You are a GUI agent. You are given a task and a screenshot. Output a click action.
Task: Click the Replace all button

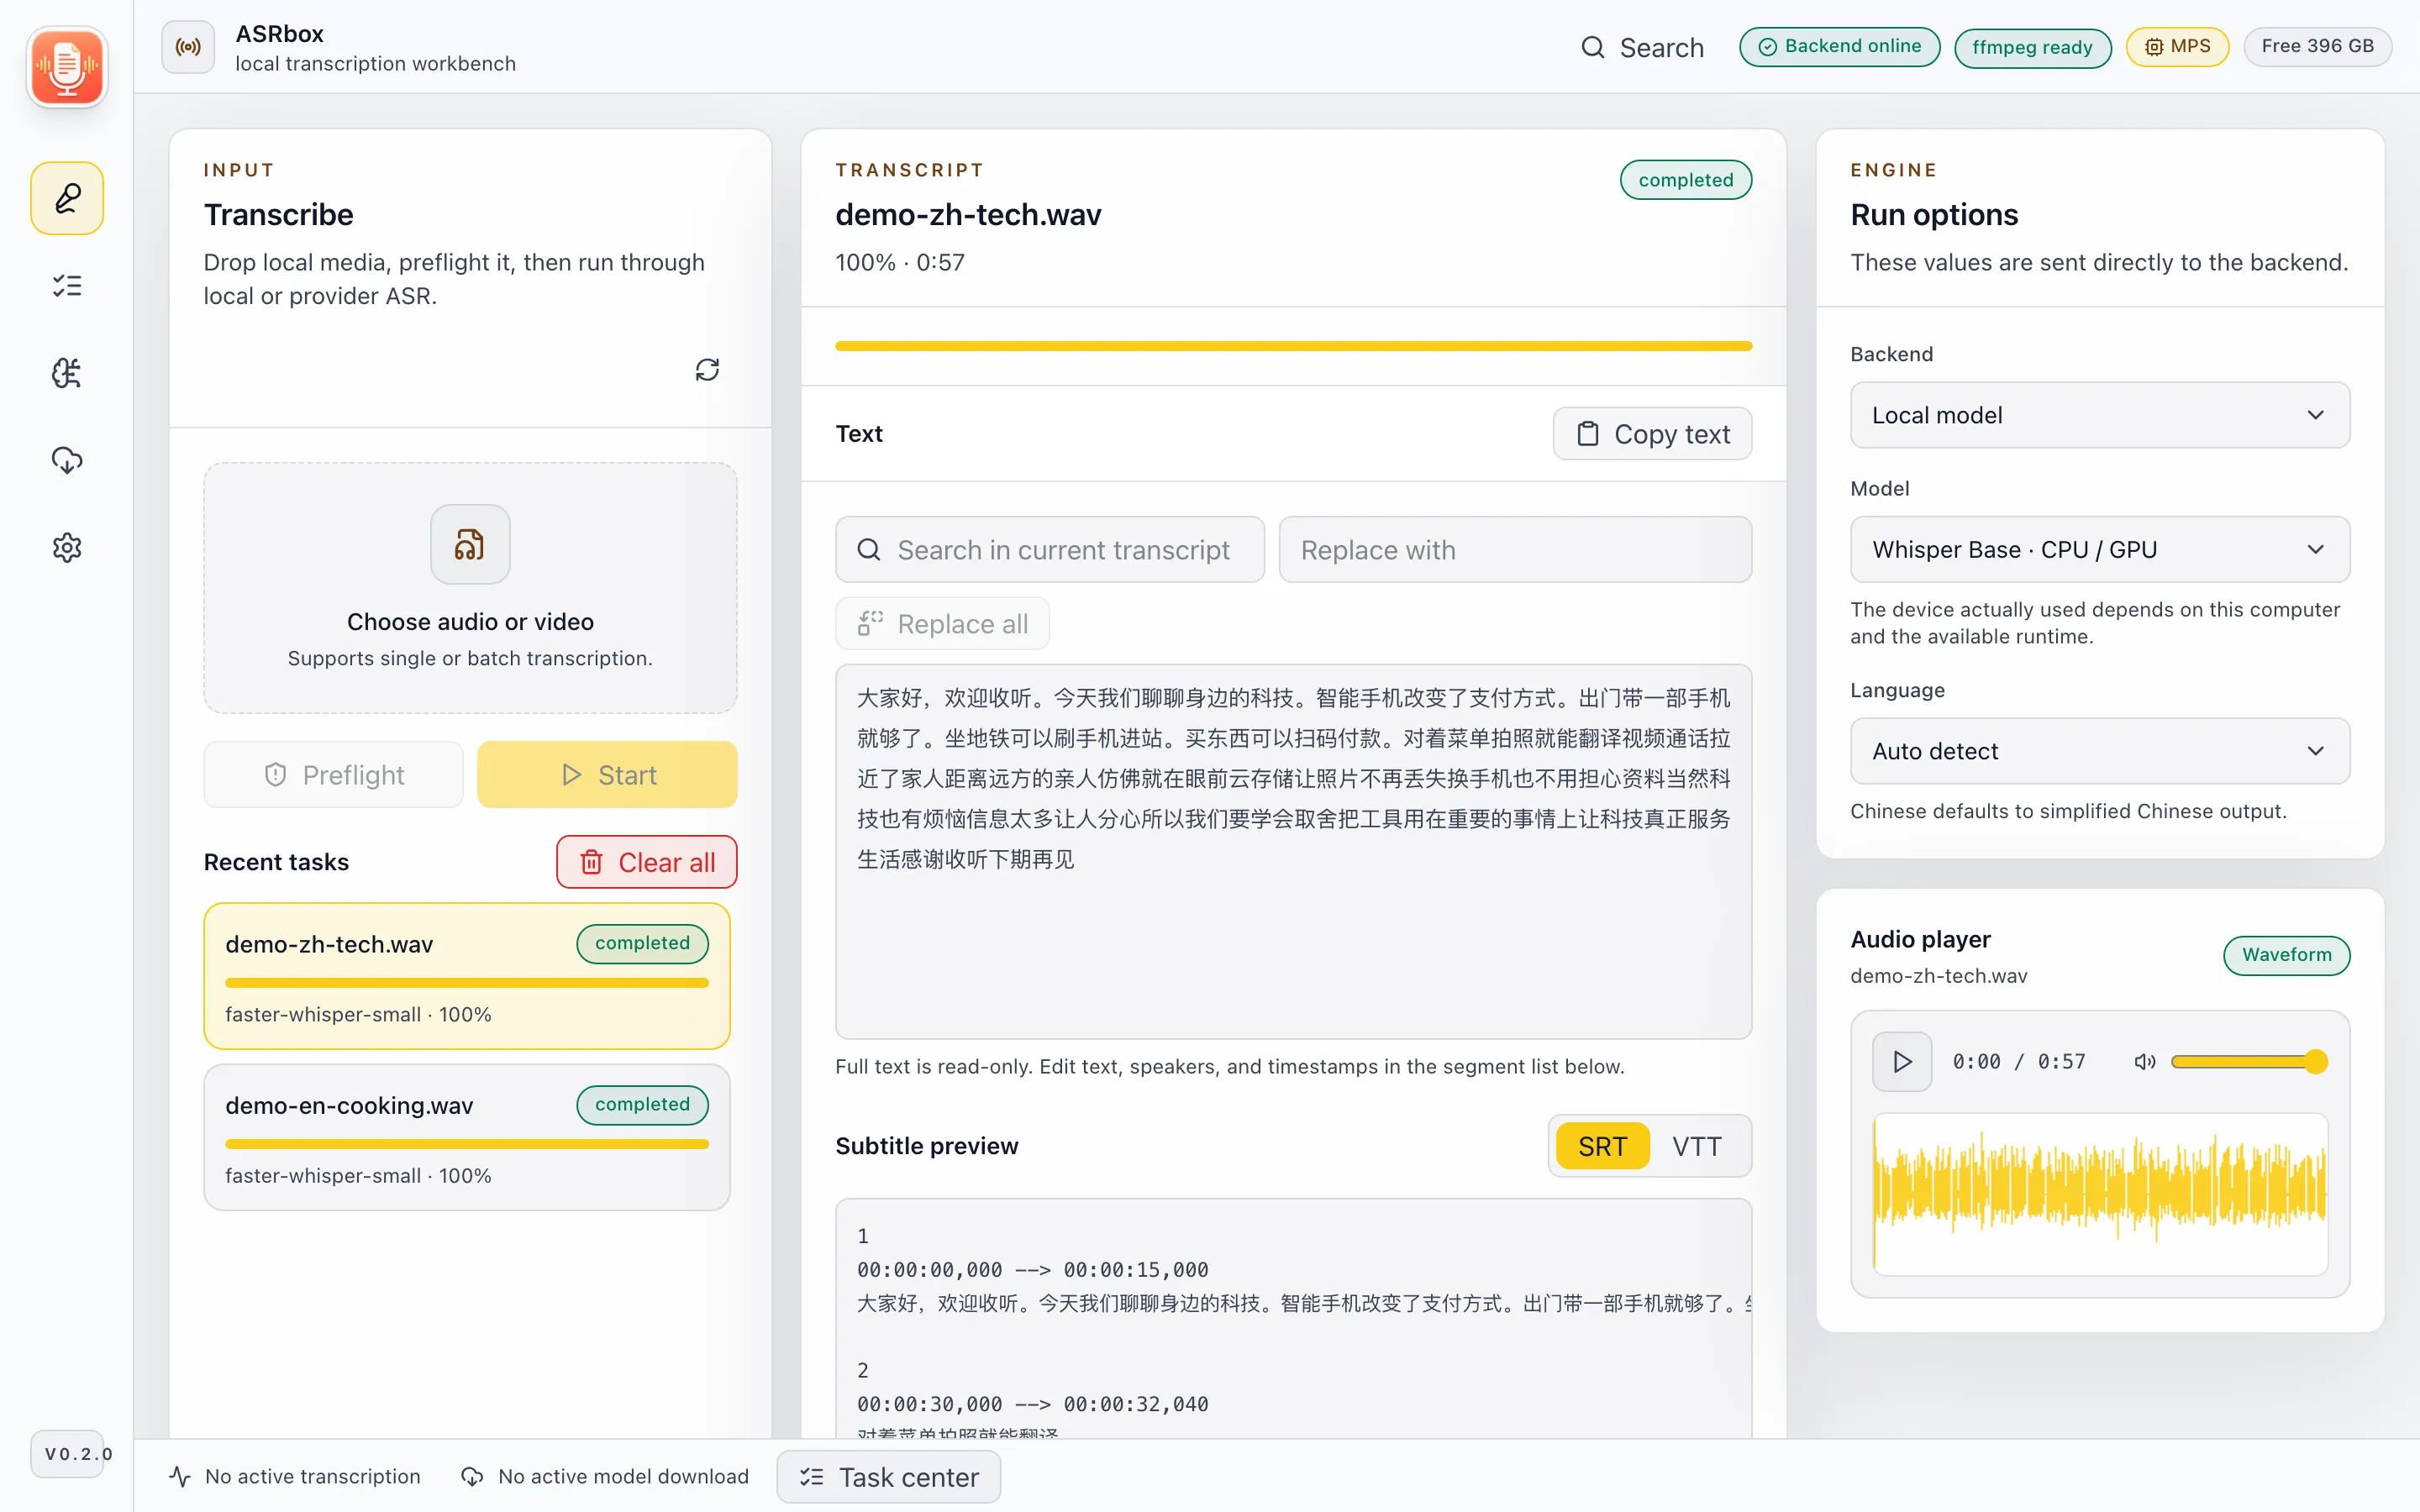[x=942, y=624]
